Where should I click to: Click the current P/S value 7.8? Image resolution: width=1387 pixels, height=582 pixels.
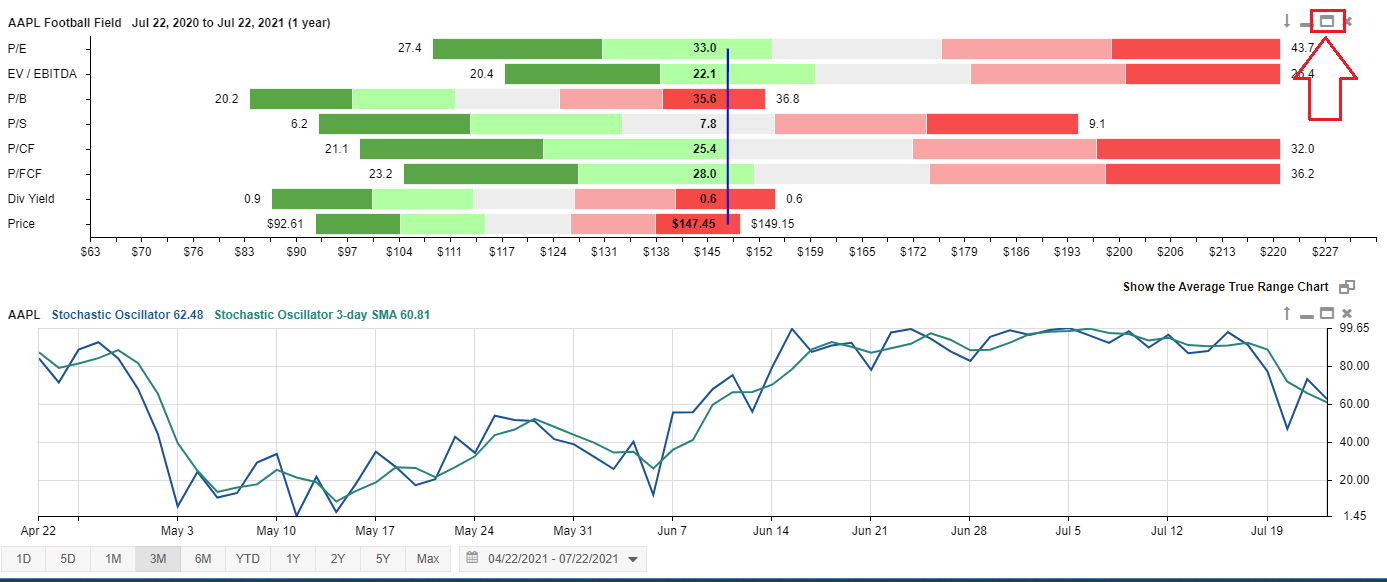tap(708, 123)
